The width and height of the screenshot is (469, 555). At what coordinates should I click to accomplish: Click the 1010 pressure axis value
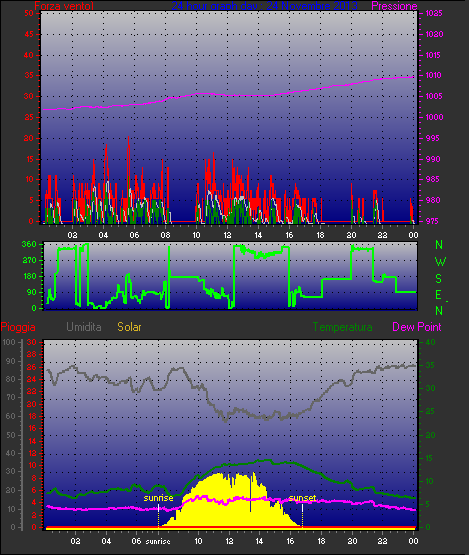433,75
